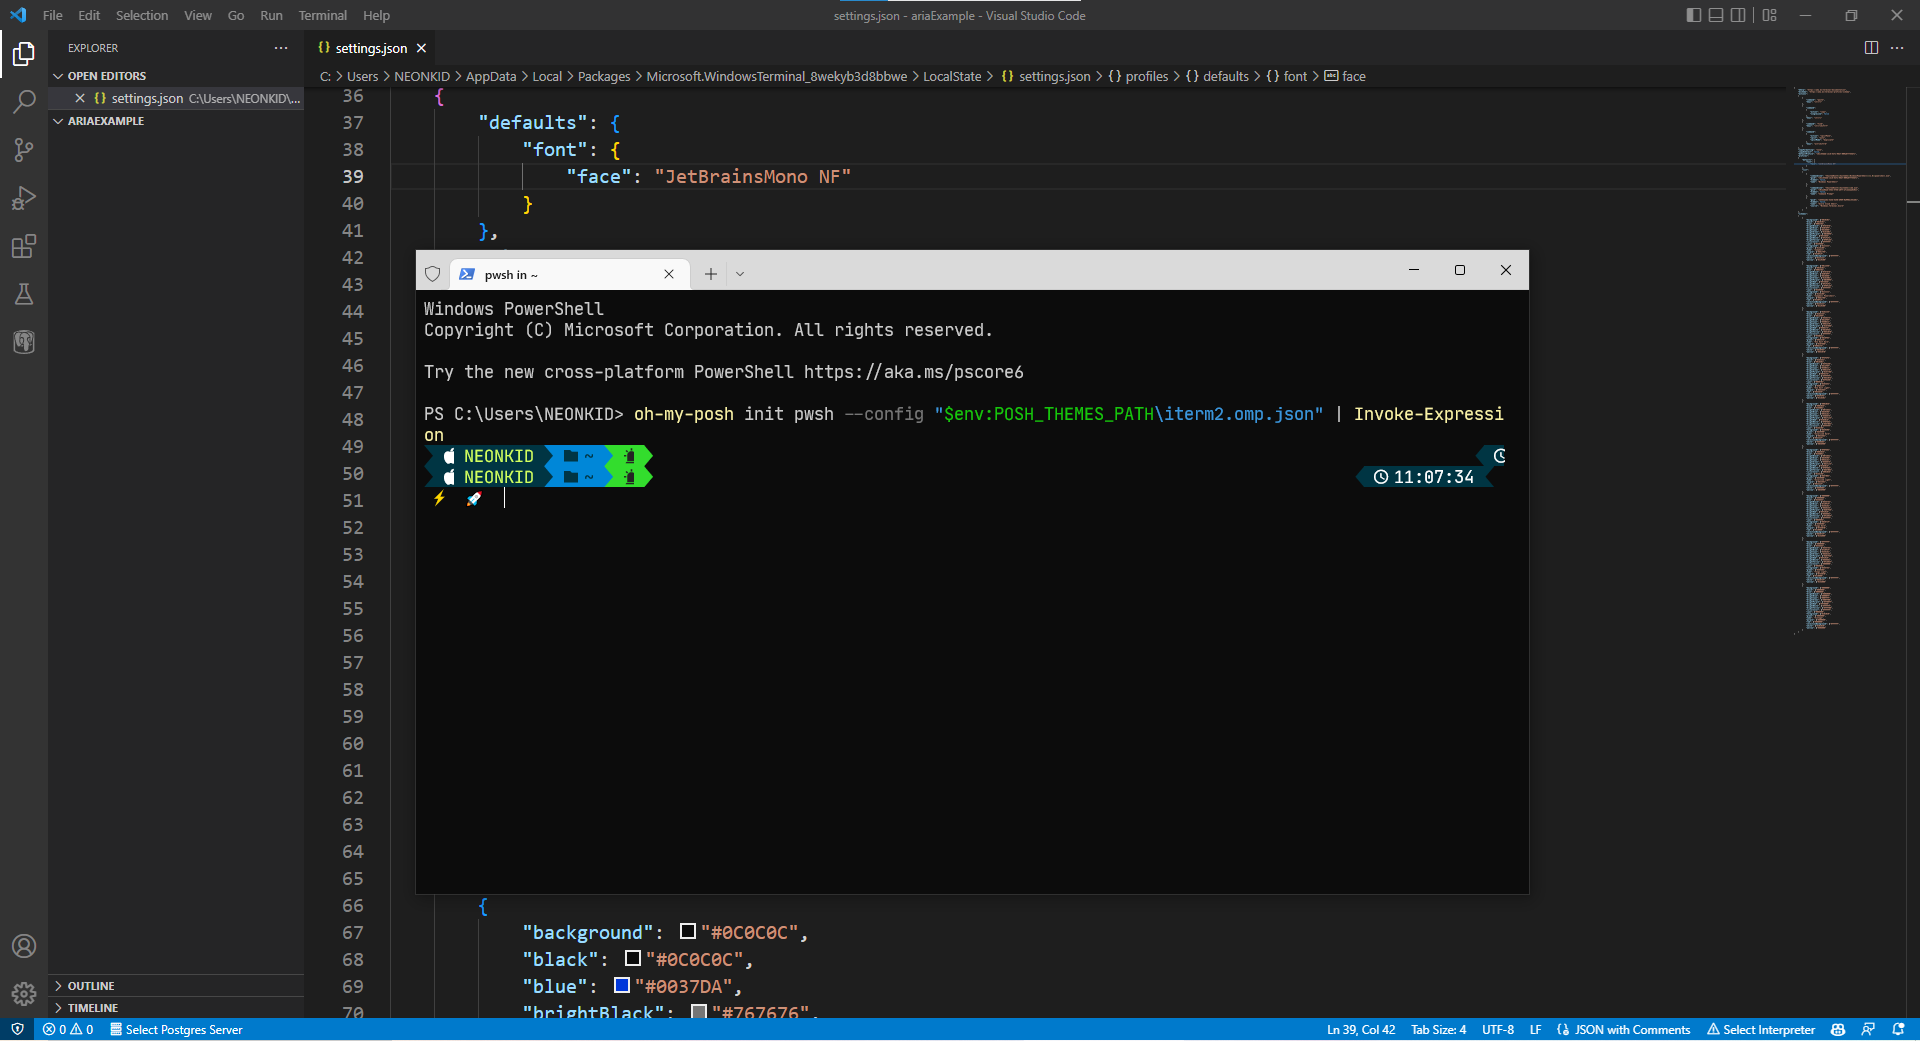Click color swatch for "black" value
The image size is (1920, 1041).
tap(633, 958)
